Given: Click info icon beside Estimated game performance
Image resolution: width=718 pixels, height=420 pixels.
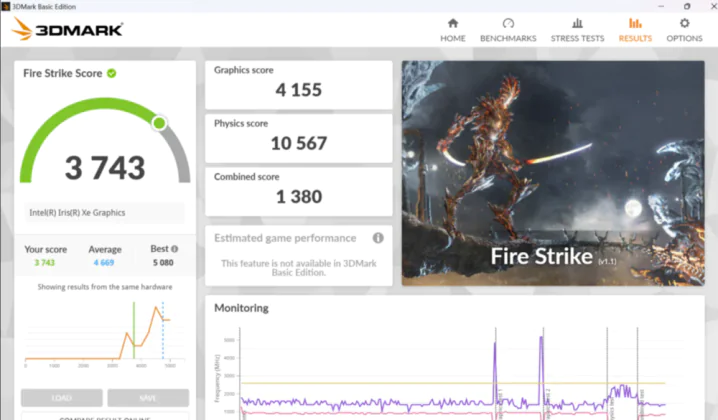Looking at the screenshot, I should click(378, 238).
